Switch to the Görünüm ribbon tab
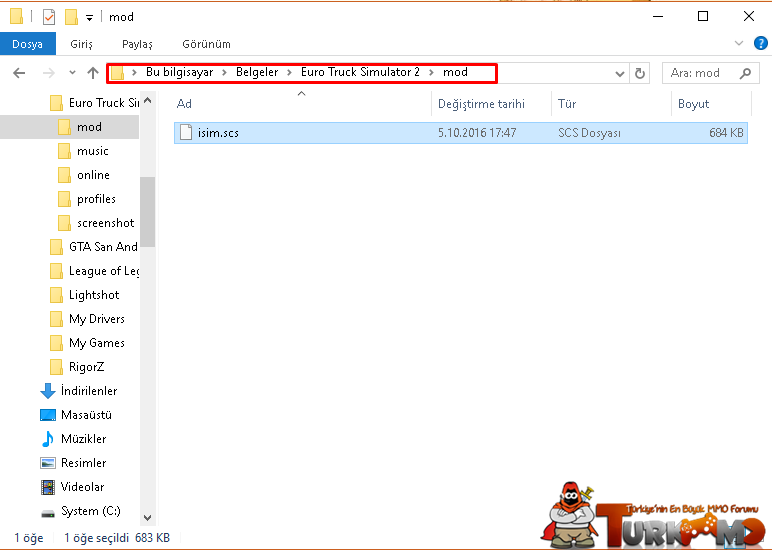Screen dimensions: 772x550 (x=206, y=44)
